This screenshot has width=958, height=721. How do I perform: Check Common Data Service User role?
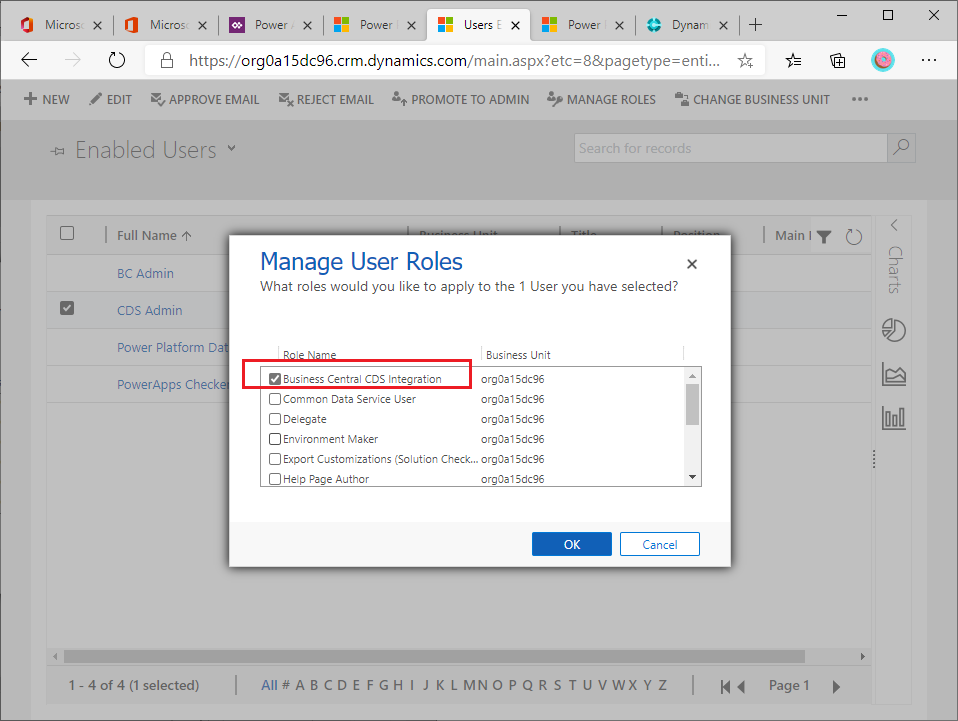click(275, 399)
